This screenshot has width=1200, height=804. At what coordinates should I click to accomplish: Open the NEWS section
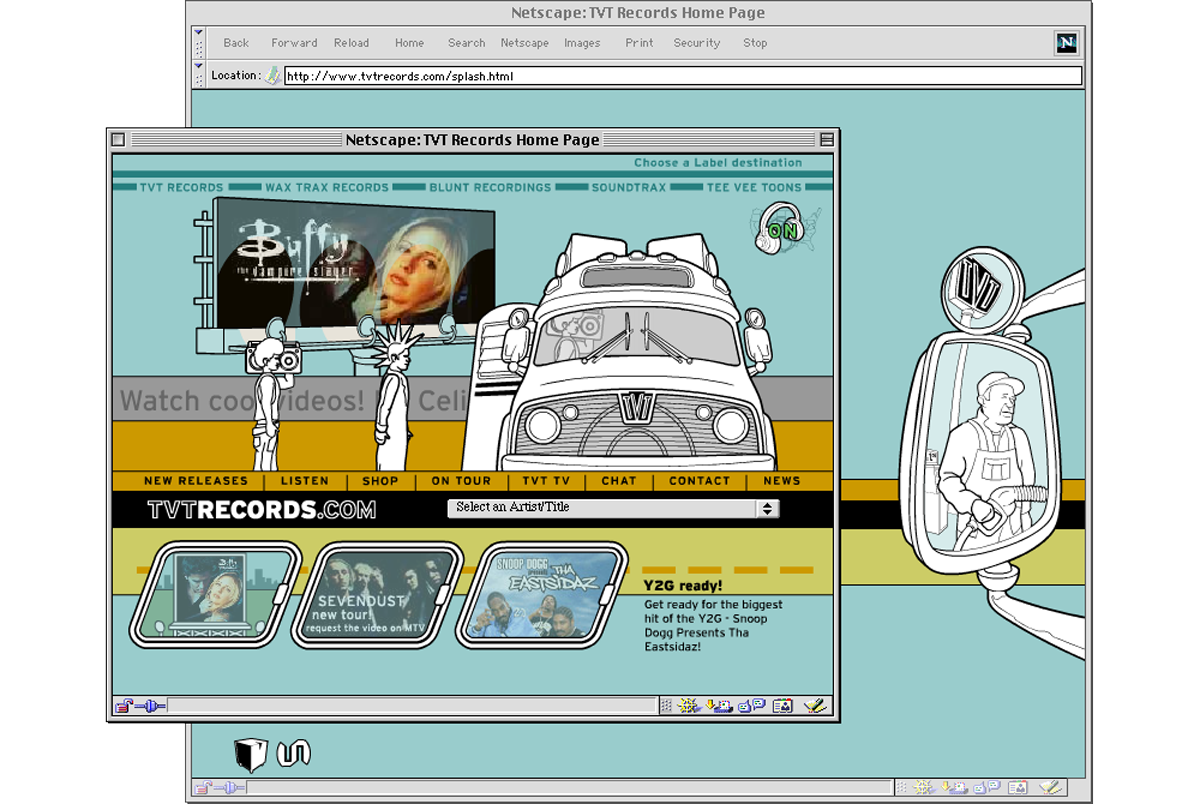coord(782,481)
